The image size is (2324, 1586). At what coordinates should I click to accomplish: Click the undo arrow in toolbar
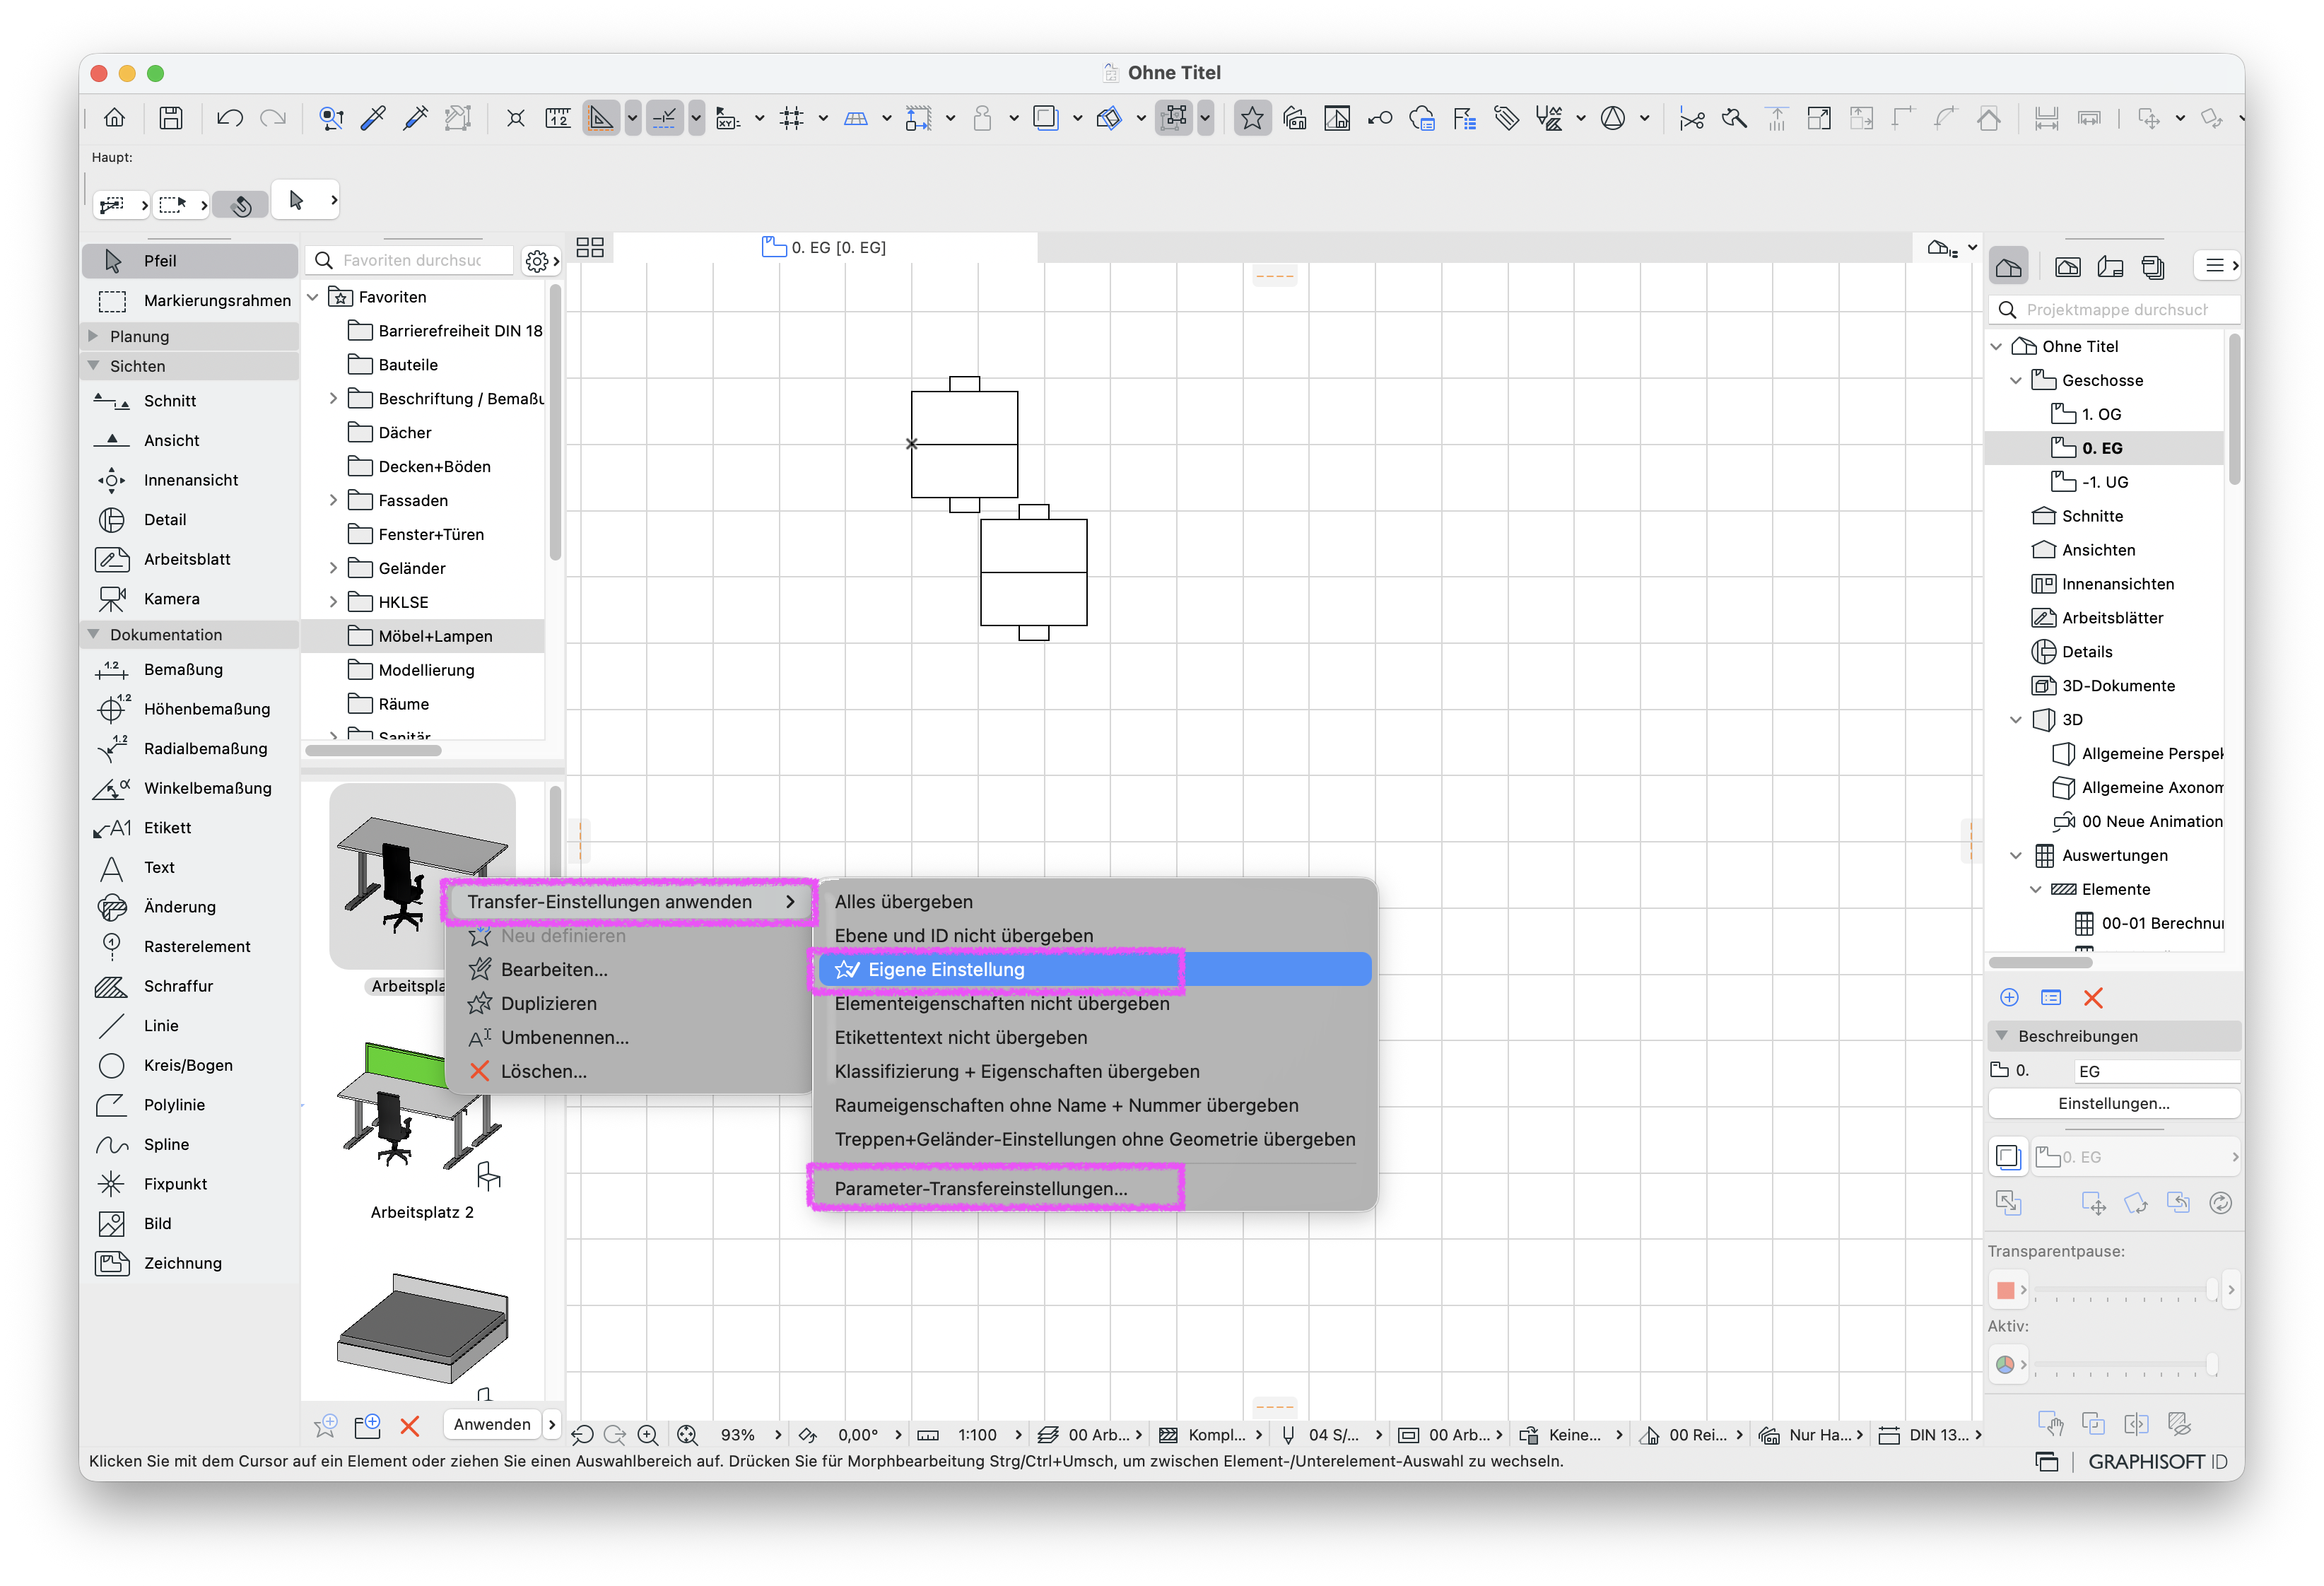(229, 118)
